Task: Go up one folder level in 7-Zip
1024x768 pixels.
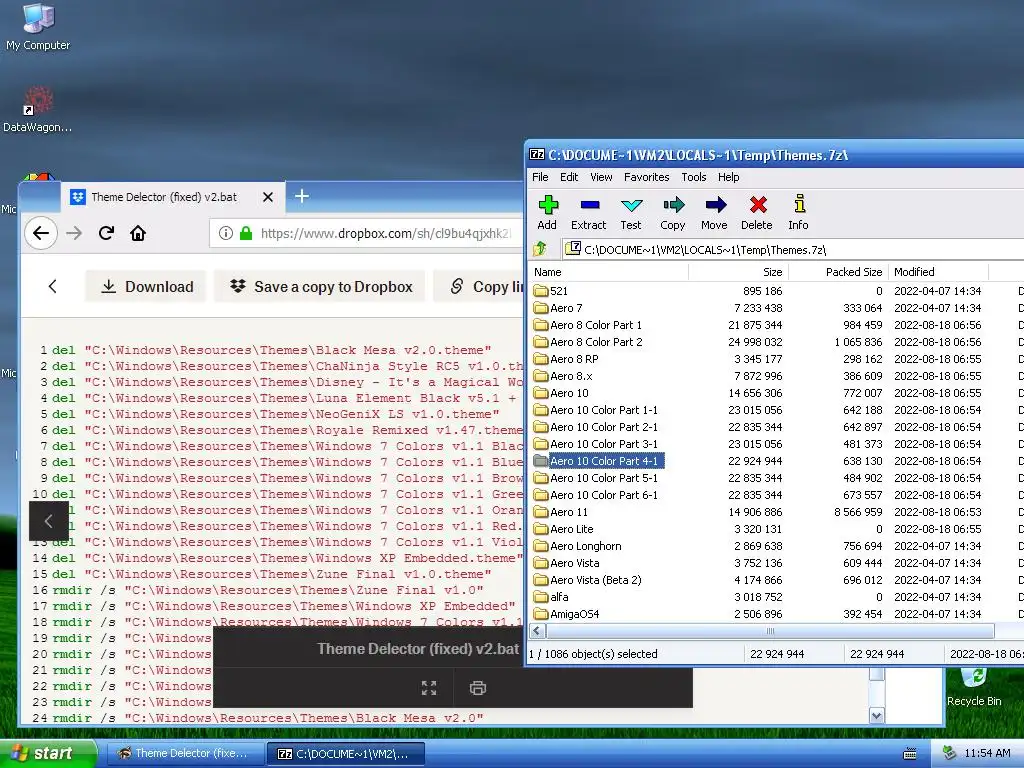Action: 539,249
